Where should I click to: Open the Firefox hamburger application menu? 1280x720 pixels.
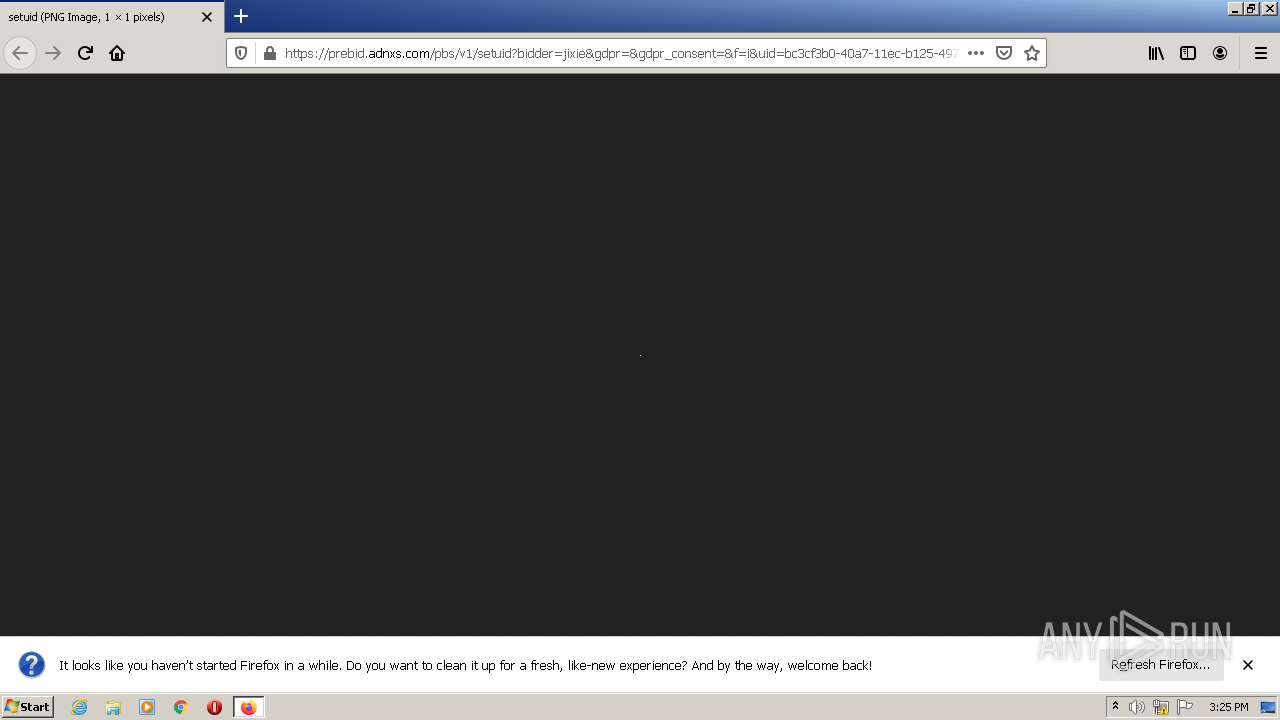[x=1261, y=53]
